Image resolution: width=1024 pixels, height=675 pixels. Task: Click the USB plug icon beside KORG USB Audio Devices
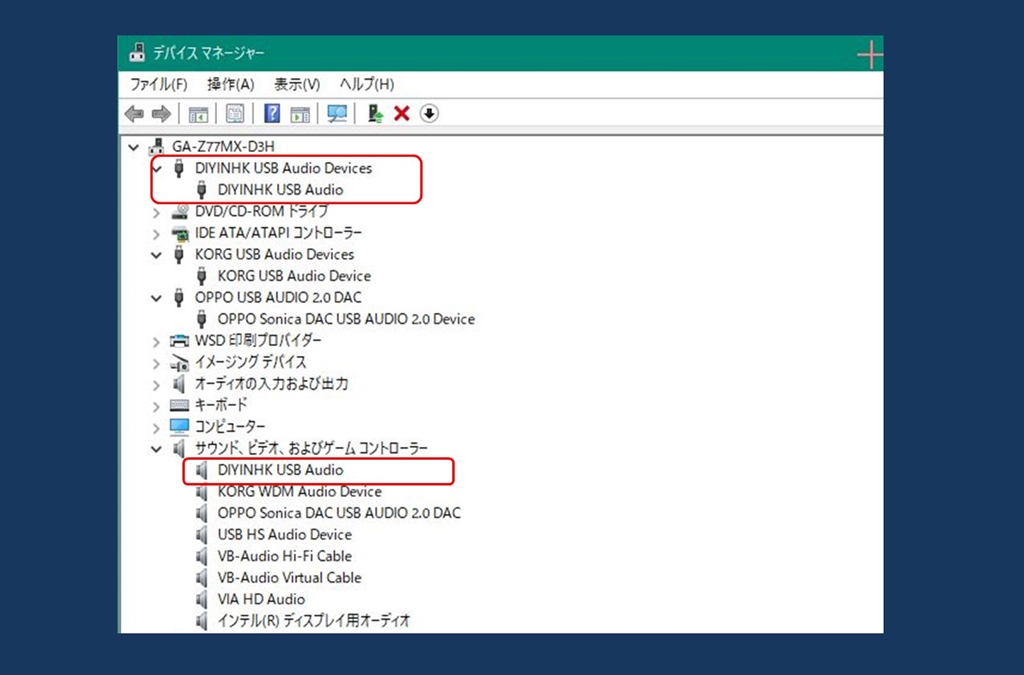pos(179,255)
